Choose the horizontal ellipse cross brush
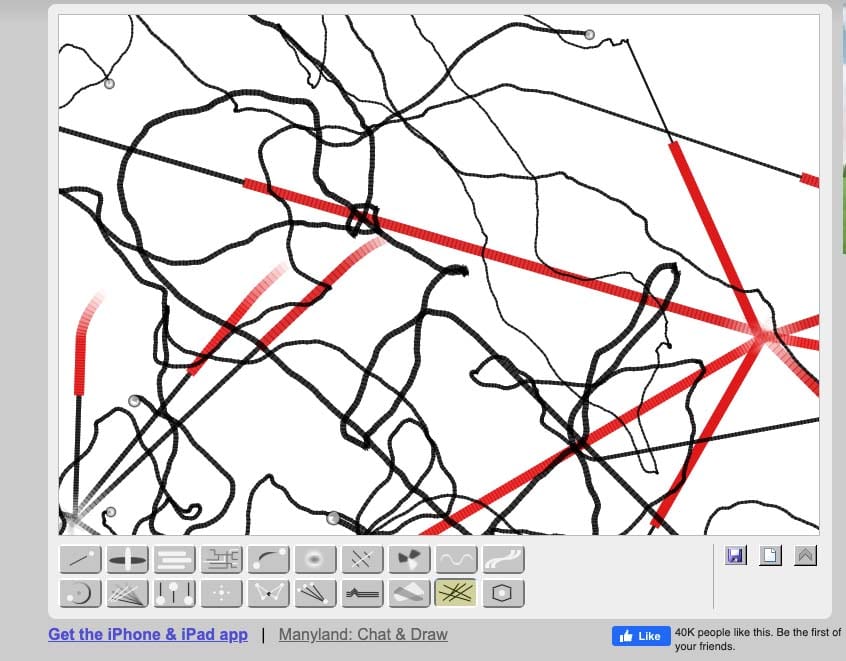The height and width of the screenshot is (661, 846). coord(127,560)
